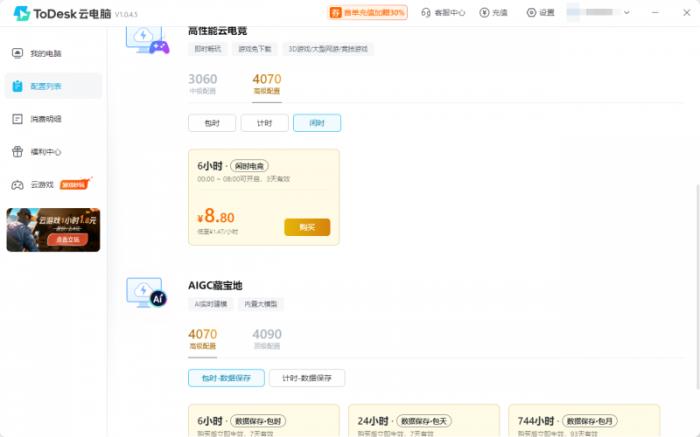
Task: Open the cloud gaming promo banner
Action: click(53, 230)
